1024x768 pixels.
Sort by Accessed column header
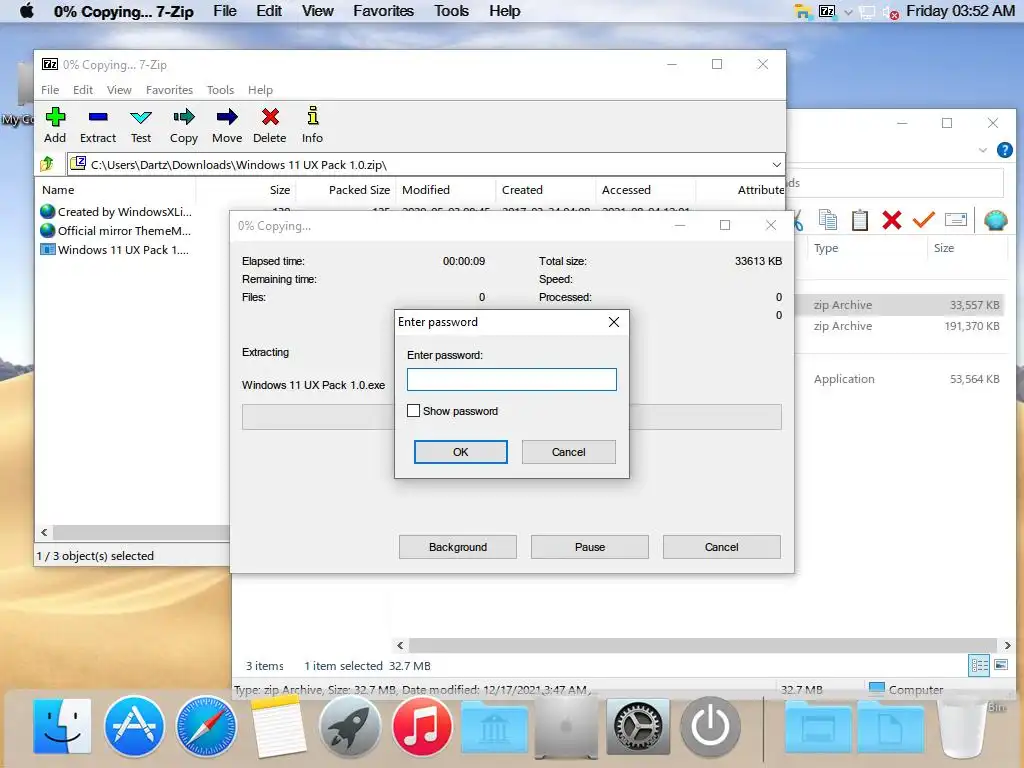pos(645,190)
